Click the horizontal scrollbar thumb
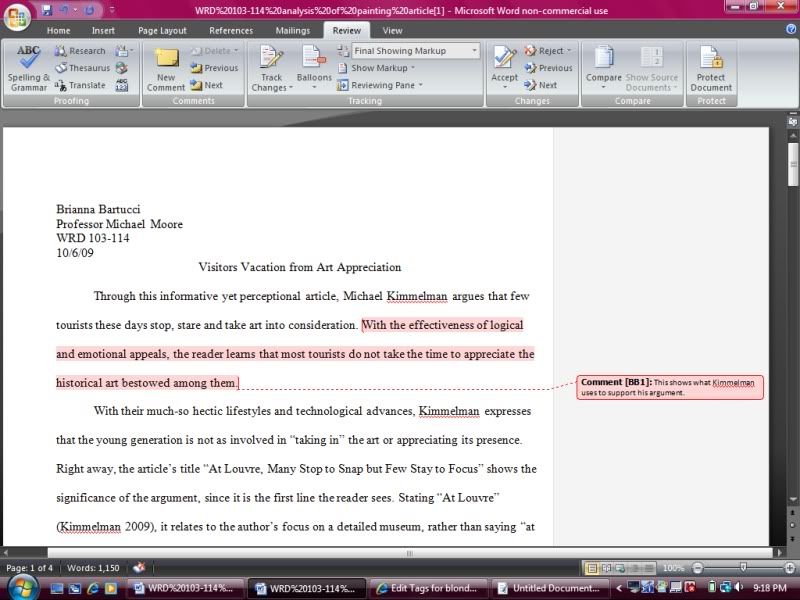The image size is (800, 600). tap(410, 553)
